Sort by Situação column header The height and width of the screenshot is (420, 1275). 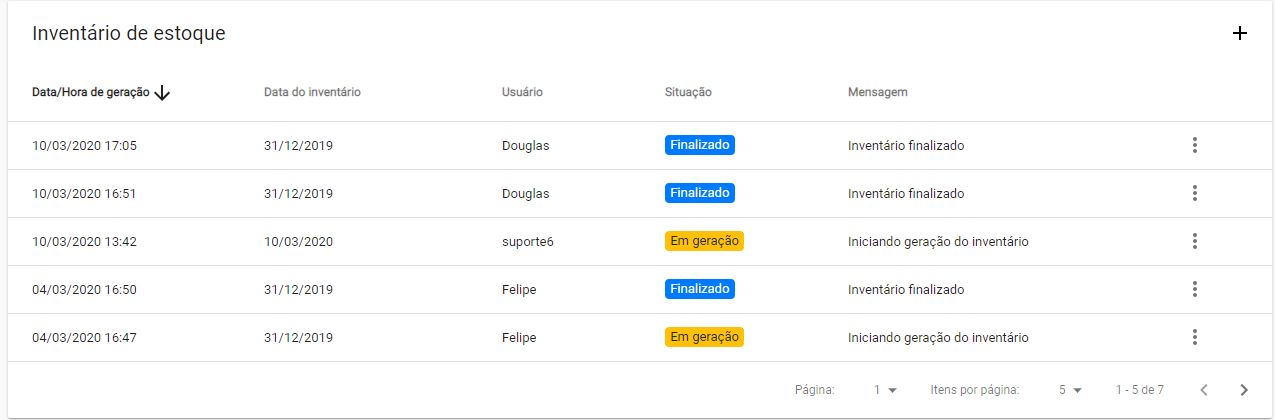click(x=688, y=92)
